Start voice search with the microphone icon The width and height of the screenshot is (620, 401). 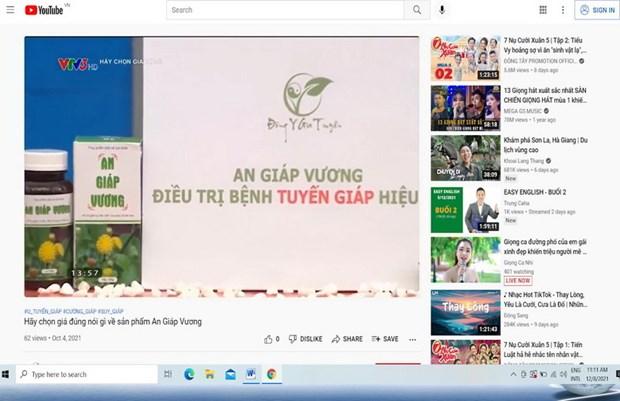click(442, 10)
